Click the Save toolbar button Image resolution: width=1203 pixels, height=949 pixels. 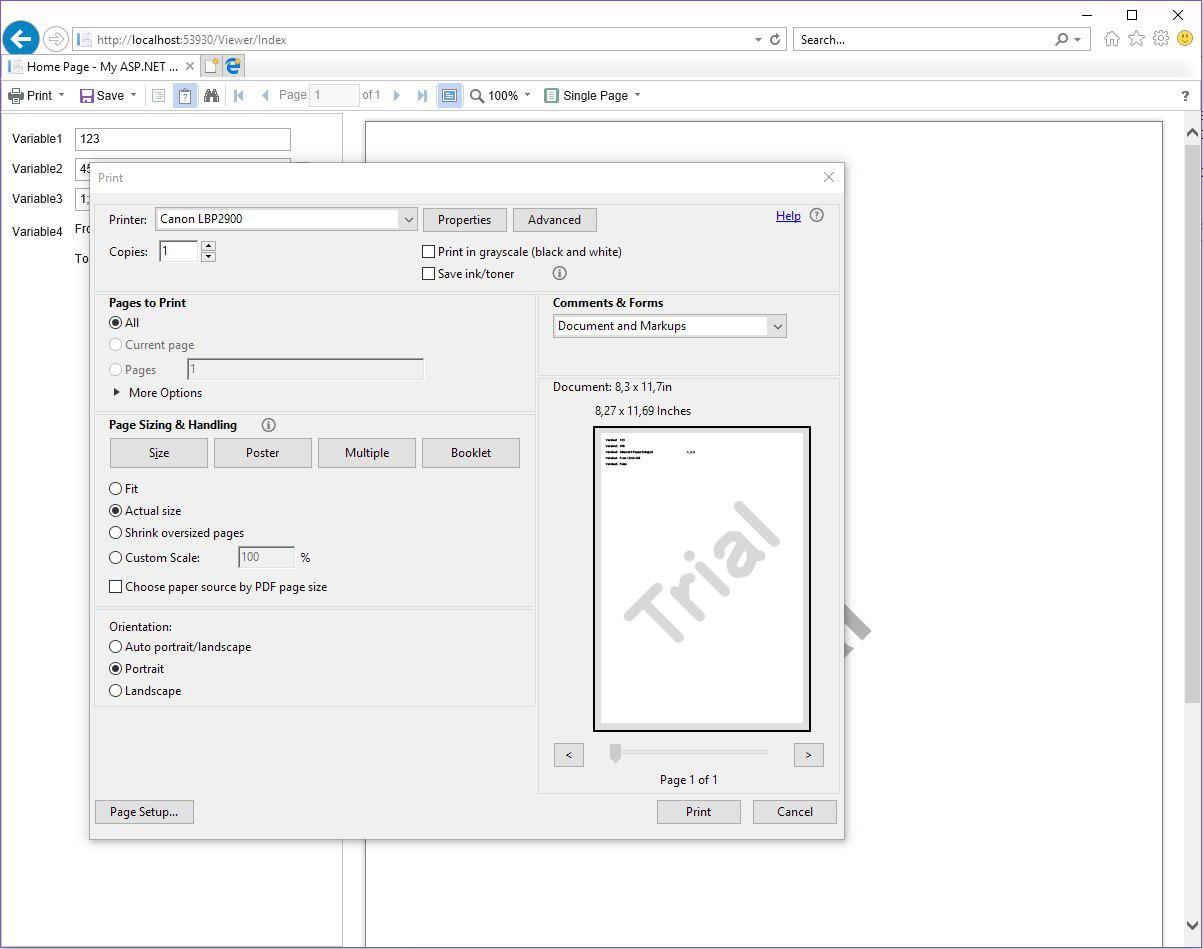102,96
